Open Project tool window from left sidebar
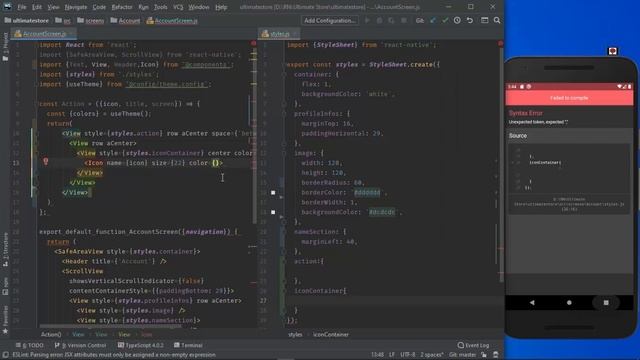The width and height of the screenshot is (640, 360). [x=5, y=47]
